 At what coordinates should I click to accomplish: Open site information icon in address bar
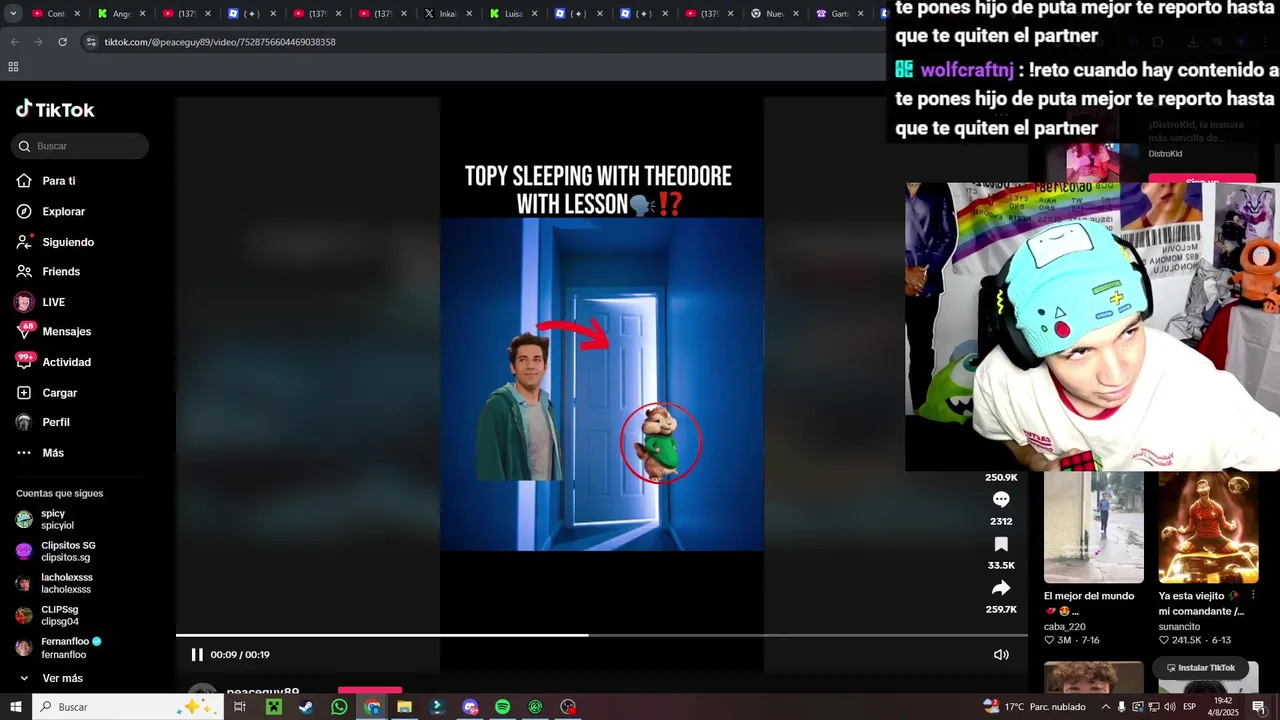(x=91, y=42)
